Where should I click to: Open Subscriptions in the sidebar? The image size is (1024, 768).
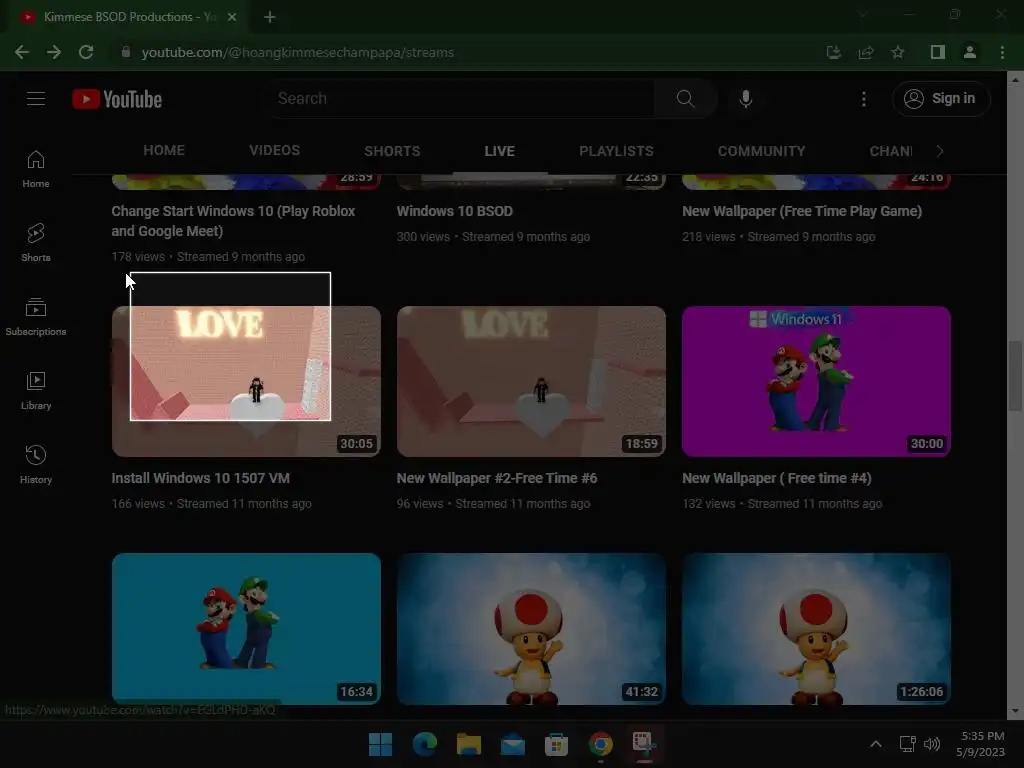(36, 317)
